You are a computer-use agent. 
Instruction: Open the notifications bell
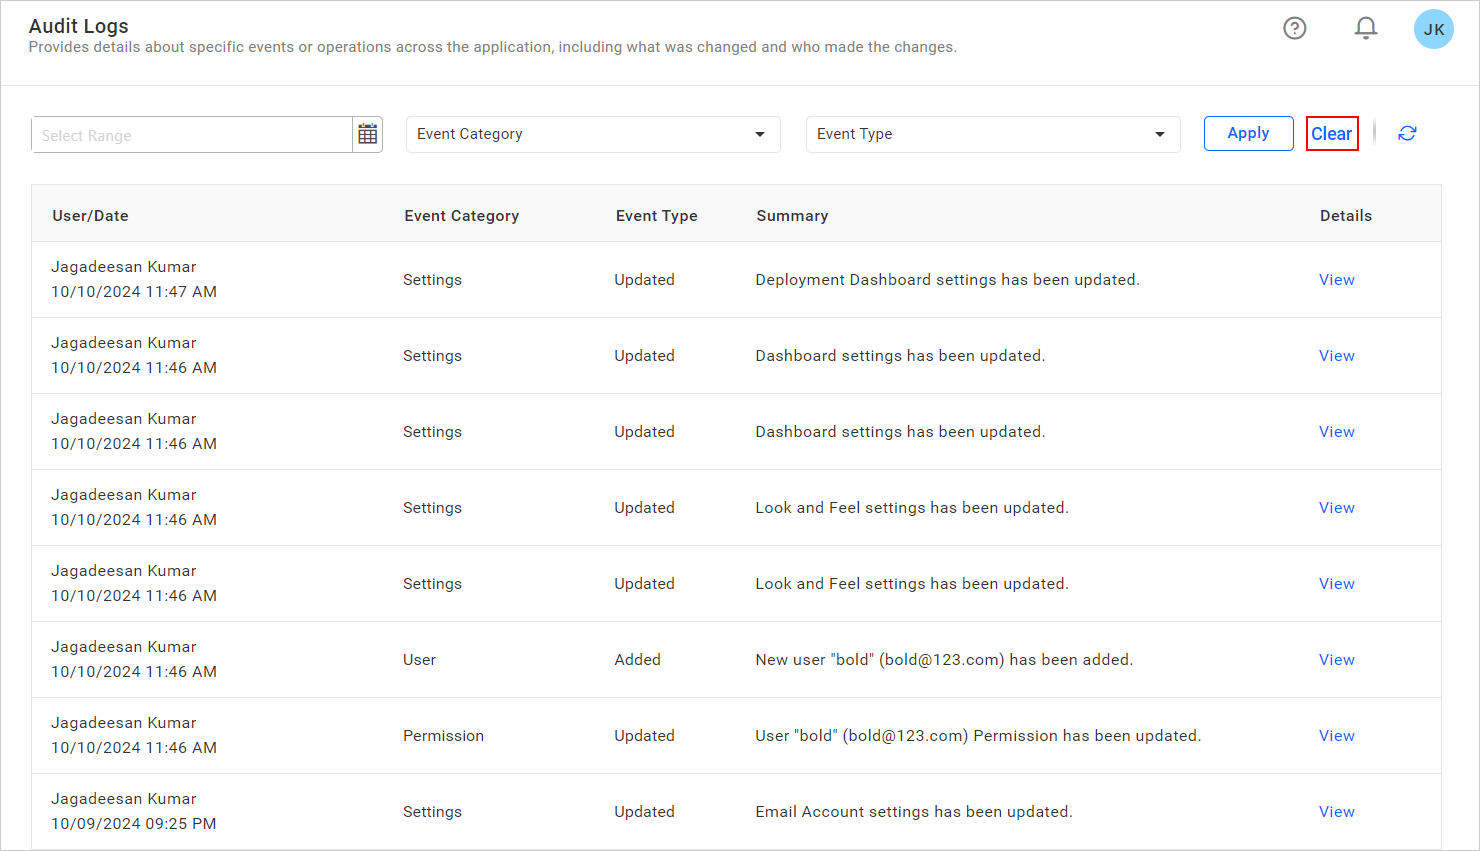tap(1366, 28)
